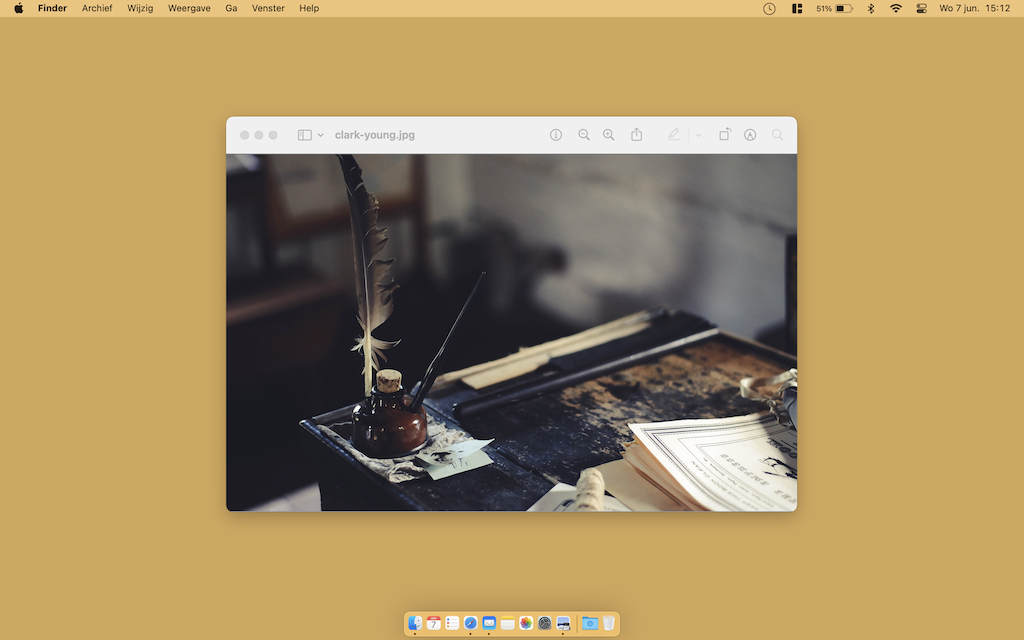Minimize the Preview window
Viewport: 1024px width, 640px height.
[259, 135]
